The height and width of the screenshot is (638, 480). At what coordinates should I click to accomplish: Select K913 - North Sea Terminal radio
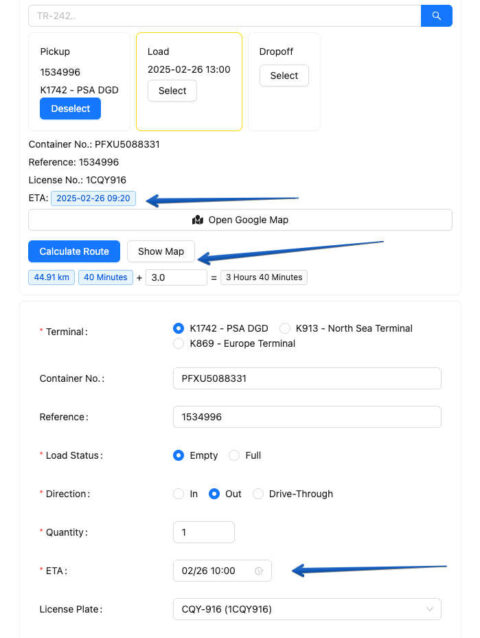(x=284, y=328)
